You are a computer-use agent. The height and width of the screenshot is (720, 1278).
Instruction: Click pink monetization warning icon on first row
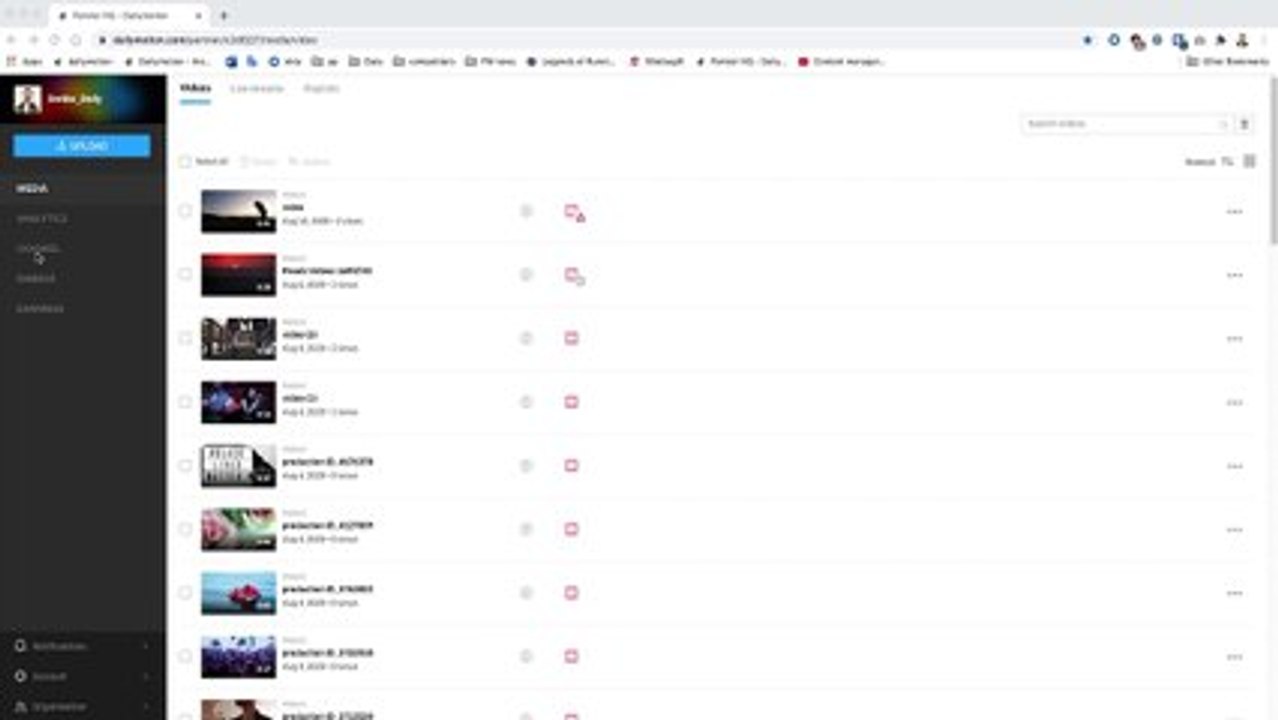click(x=574, y=212)
